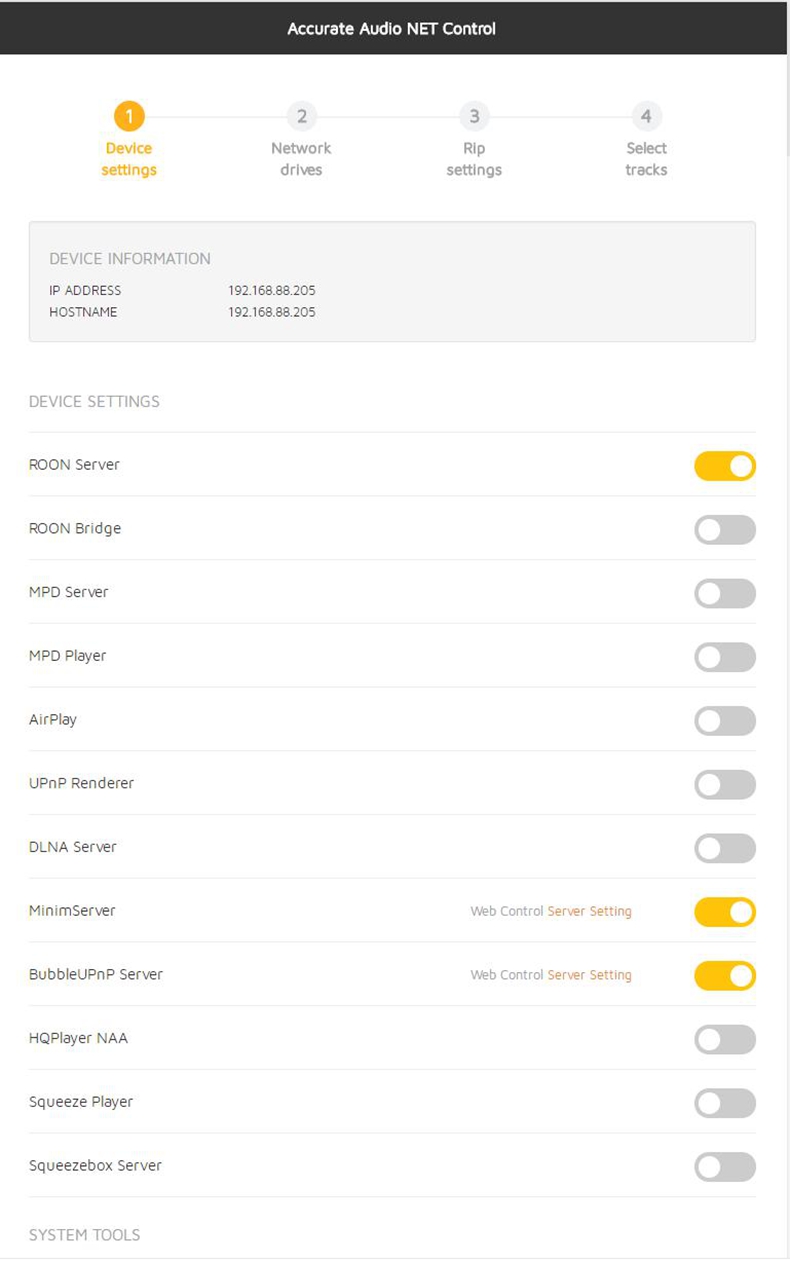Disable BubbleUPnP Server switch
The height and width of the screenshot is (1261, 790).
[x=725, y=976]
